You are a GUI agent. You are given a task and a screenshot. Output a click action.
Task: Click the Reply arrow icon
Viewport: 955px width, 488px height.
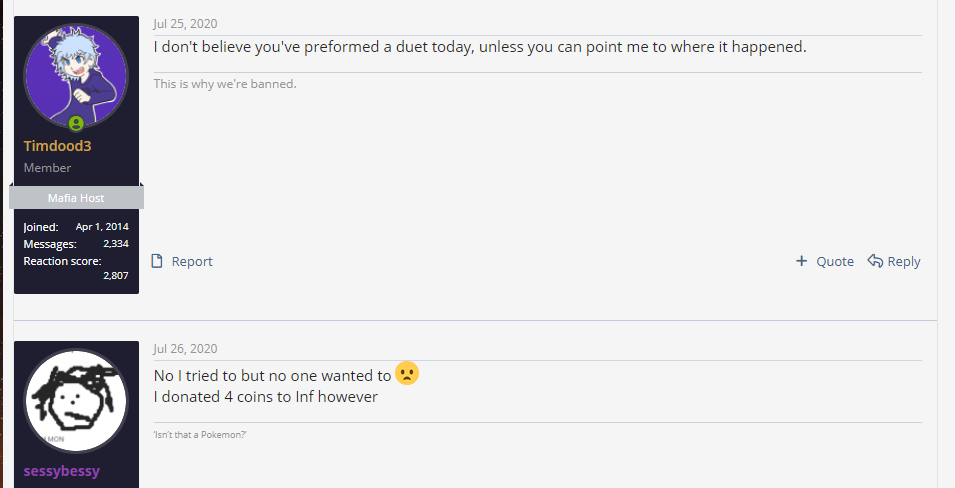pos(875,261)
